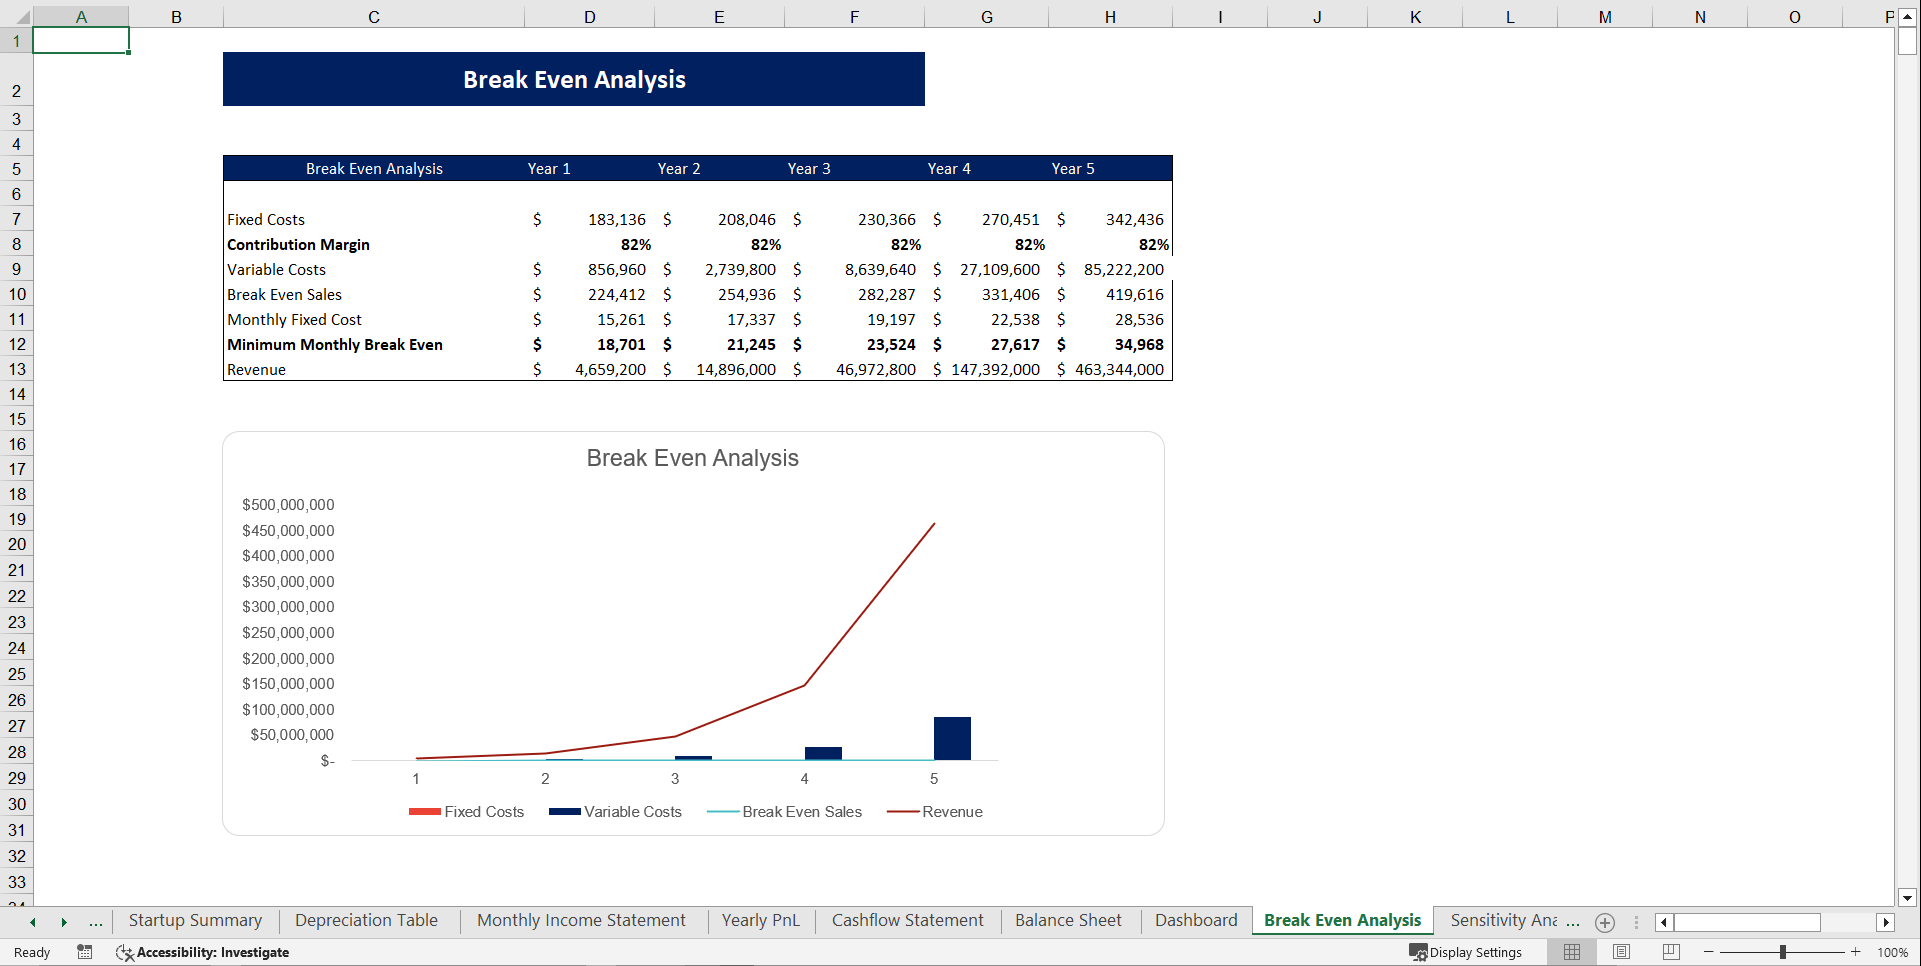The image size is (1921, 966).
Task: Go to Yearly PnL sheet
Action: click(761, 921)
